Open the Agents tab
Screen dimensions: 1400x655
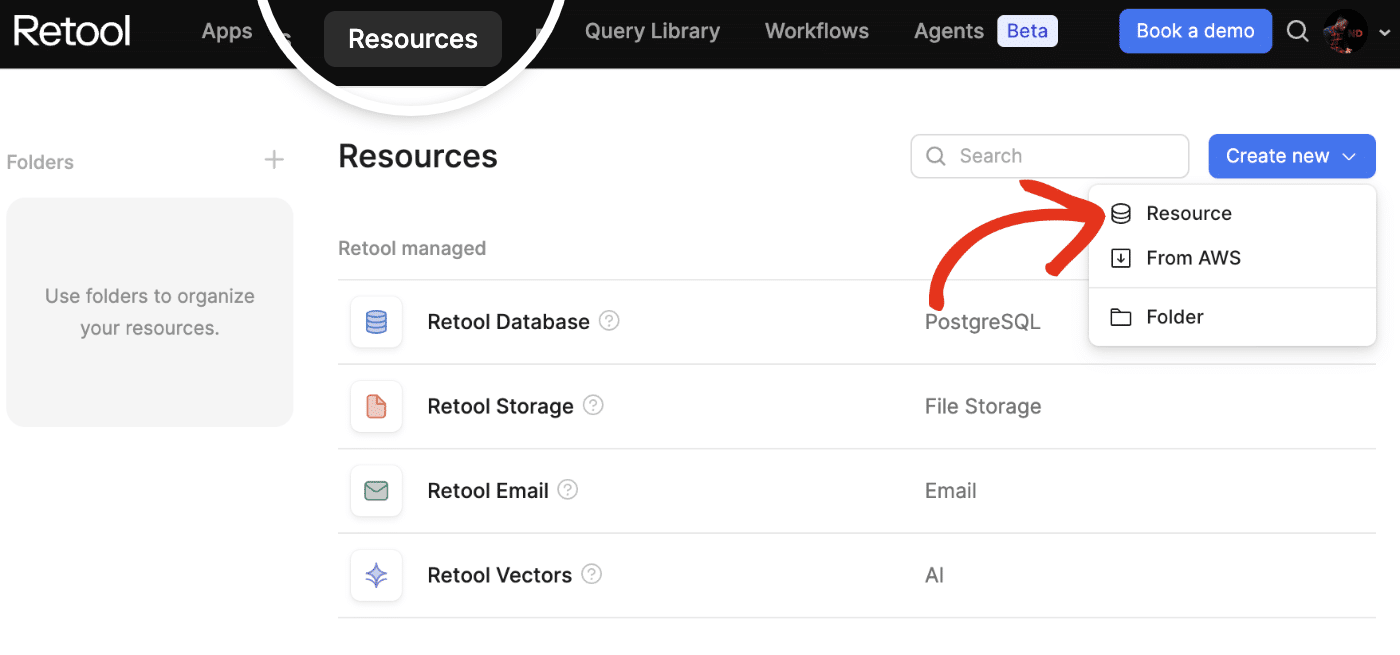[x=949, y=31]
